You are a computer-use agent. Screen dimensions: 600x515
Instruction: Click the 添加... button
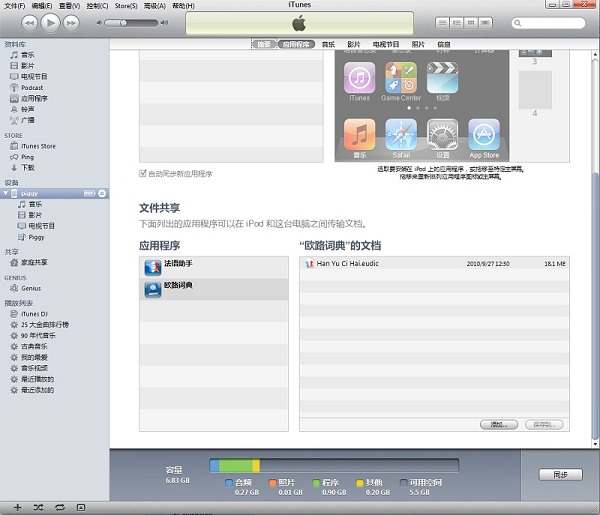coord(499,424)
